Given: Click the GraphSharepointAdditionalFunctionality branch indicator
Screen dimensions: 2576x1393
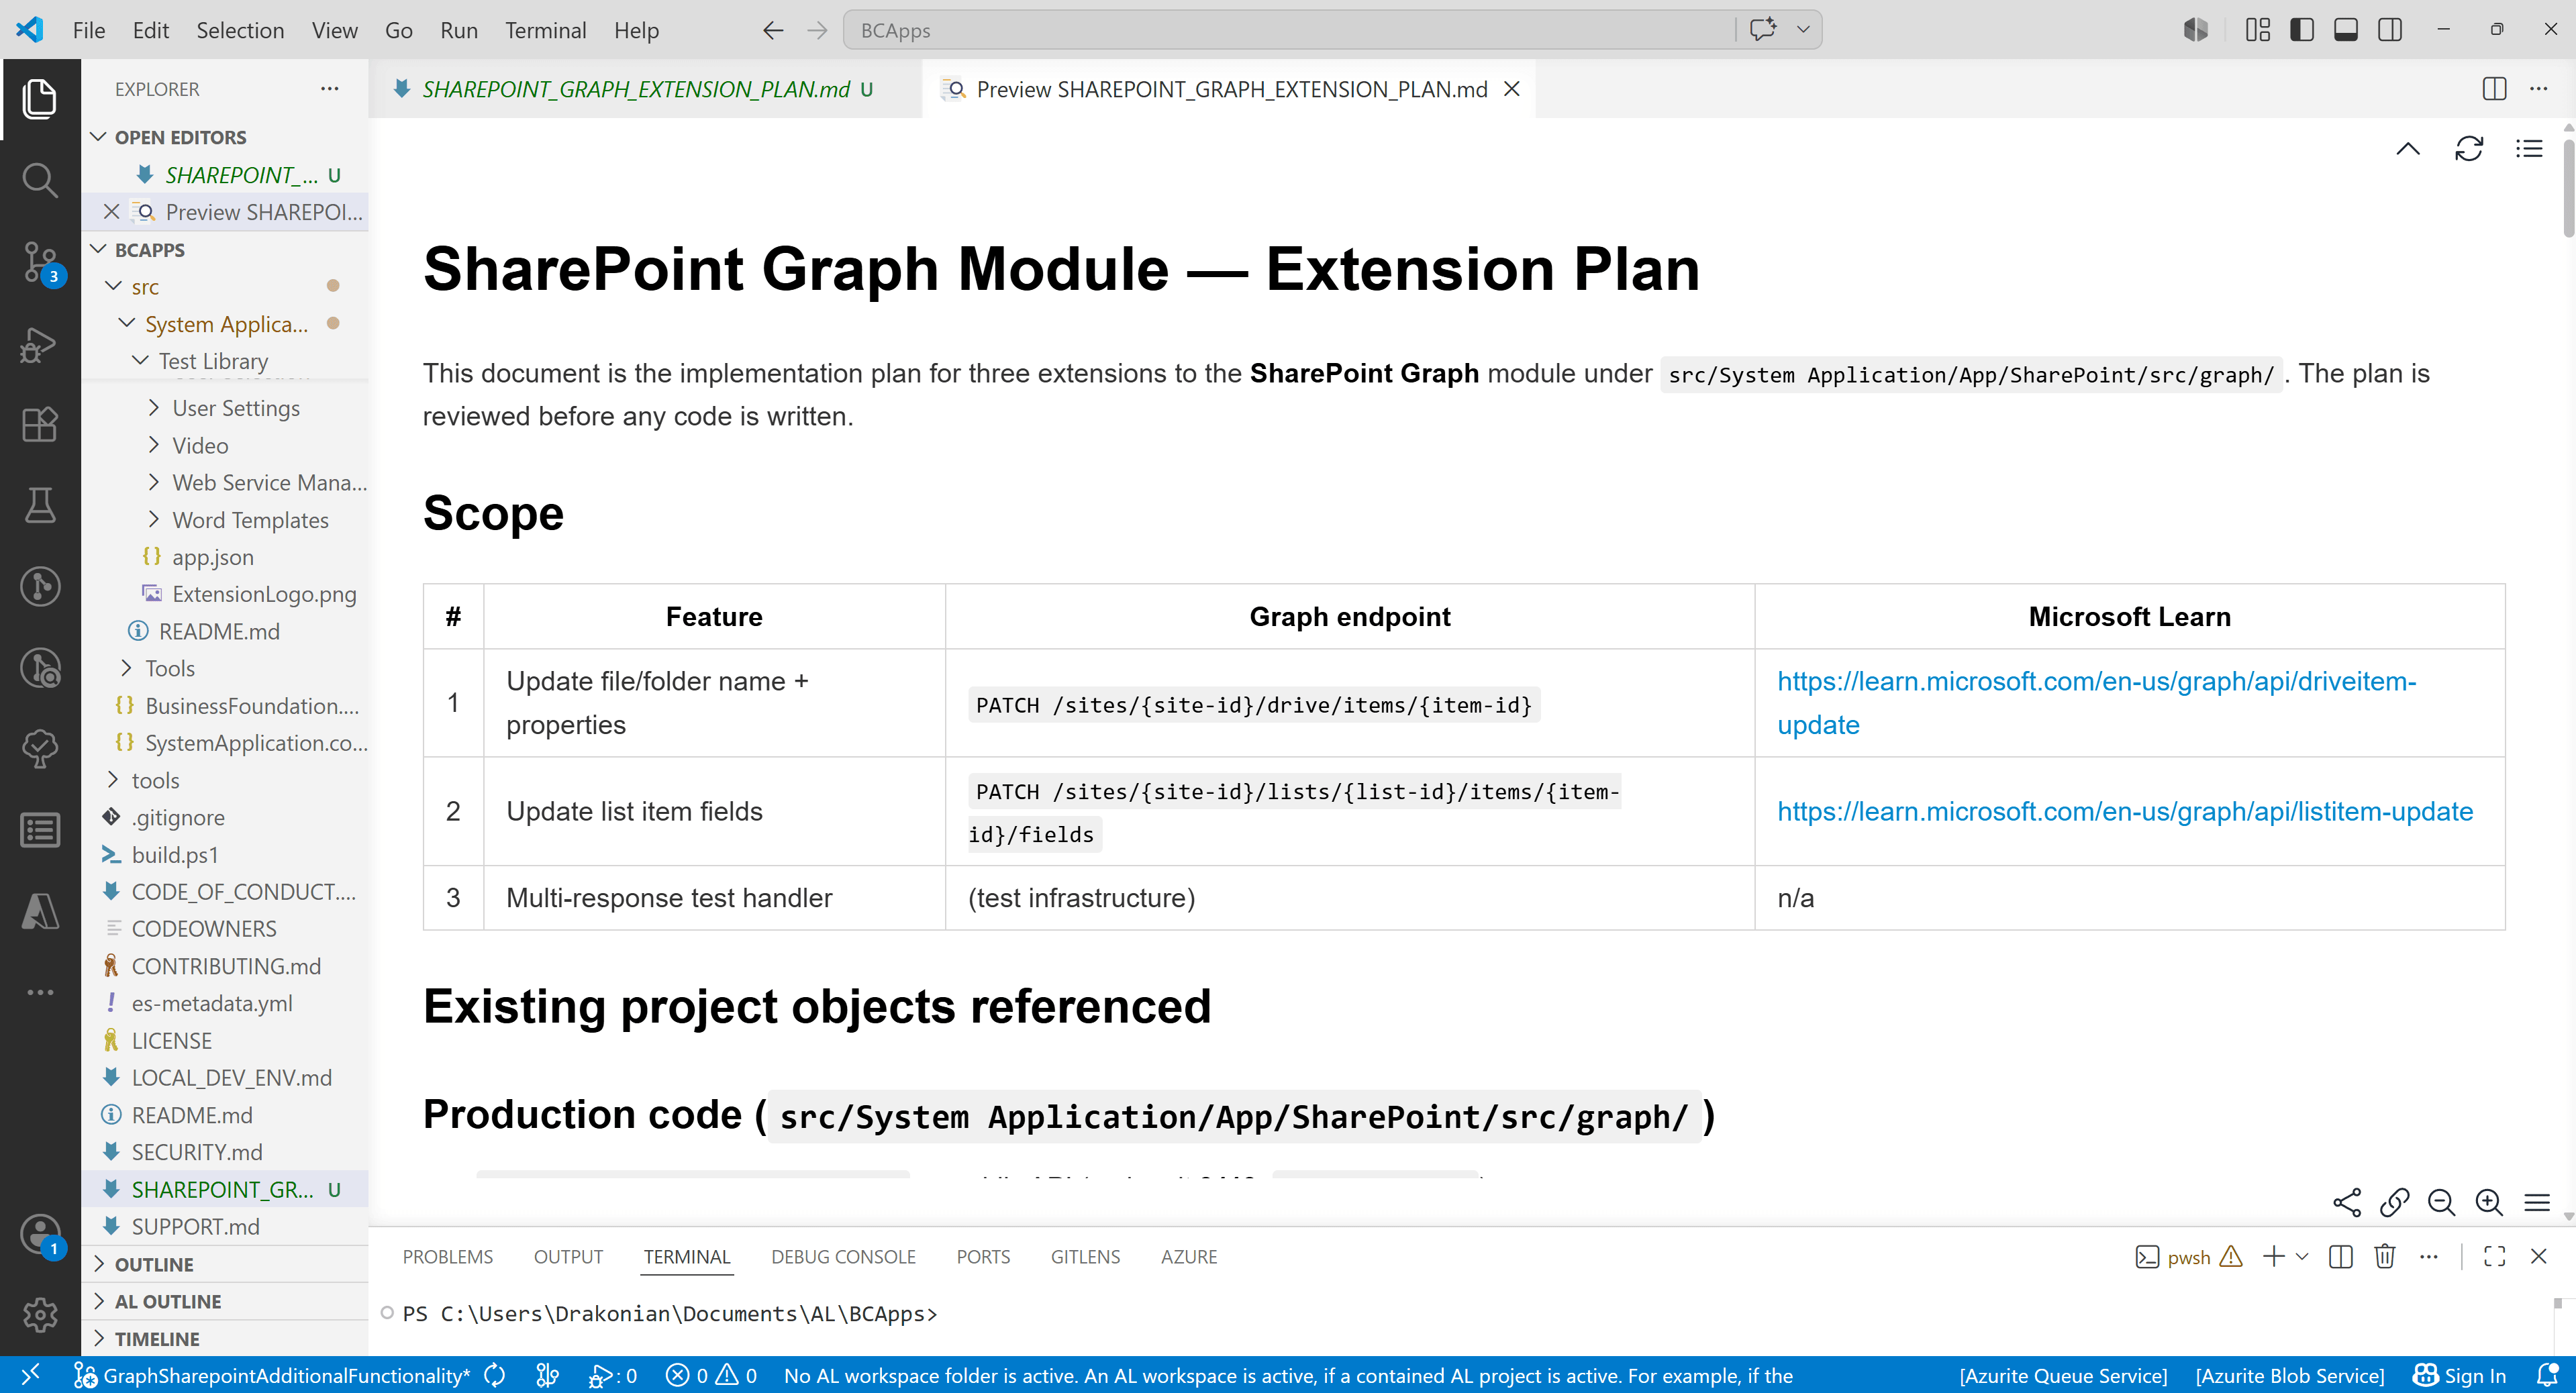Looking at the screenshot, I should (x=272, y=1375).
